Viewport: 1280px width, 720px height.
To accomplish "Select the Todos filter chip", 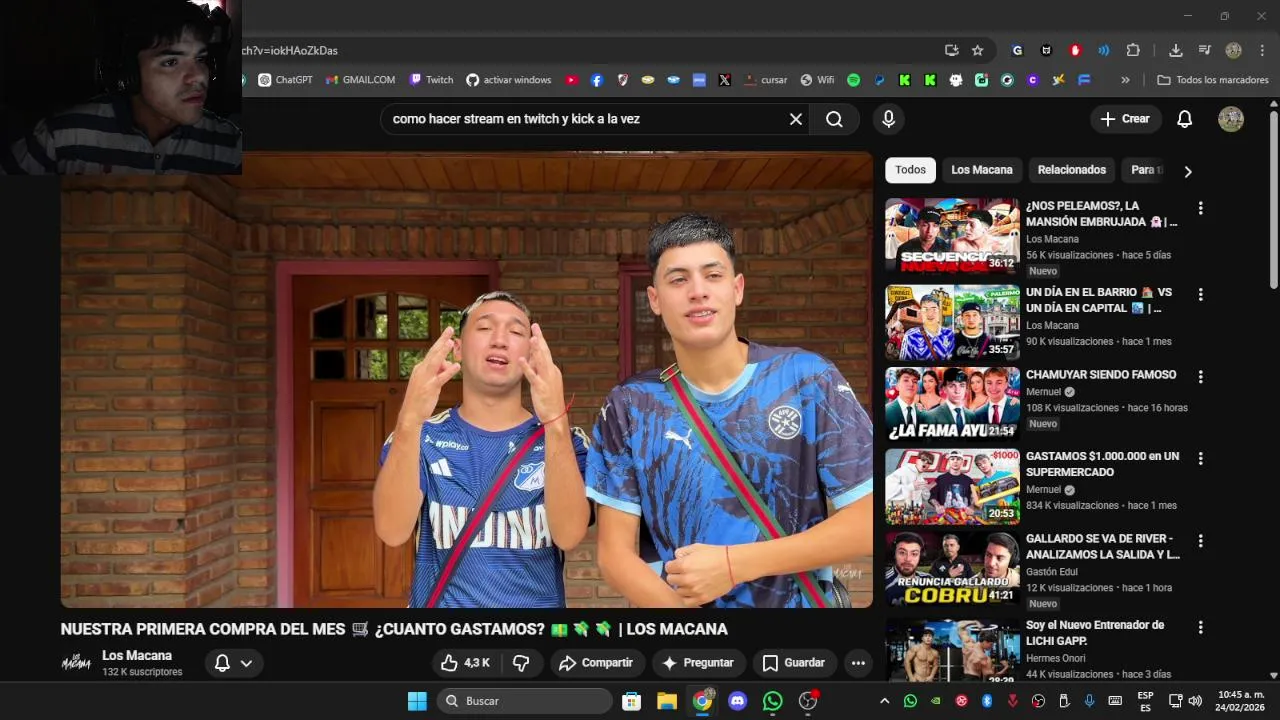I will click(910, 170).
